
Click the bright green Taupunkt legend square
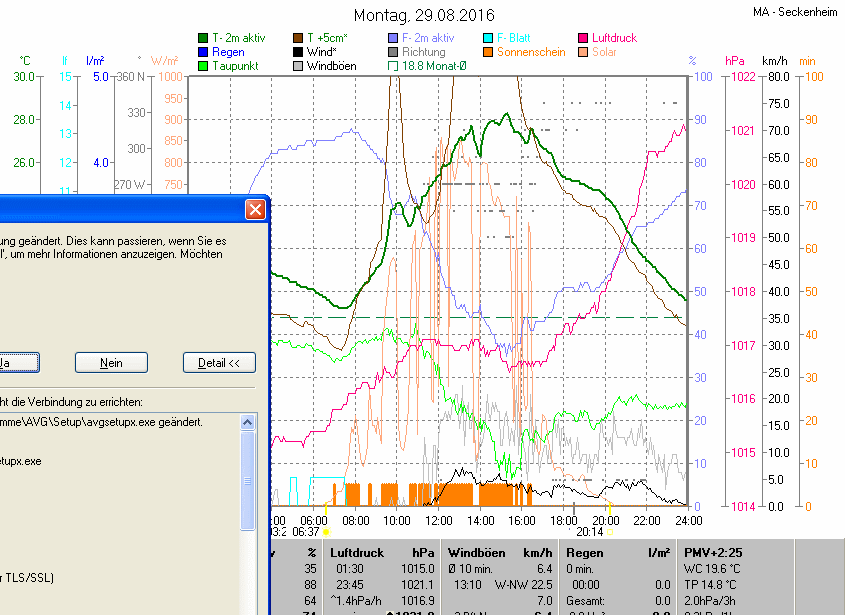point(204,66)
